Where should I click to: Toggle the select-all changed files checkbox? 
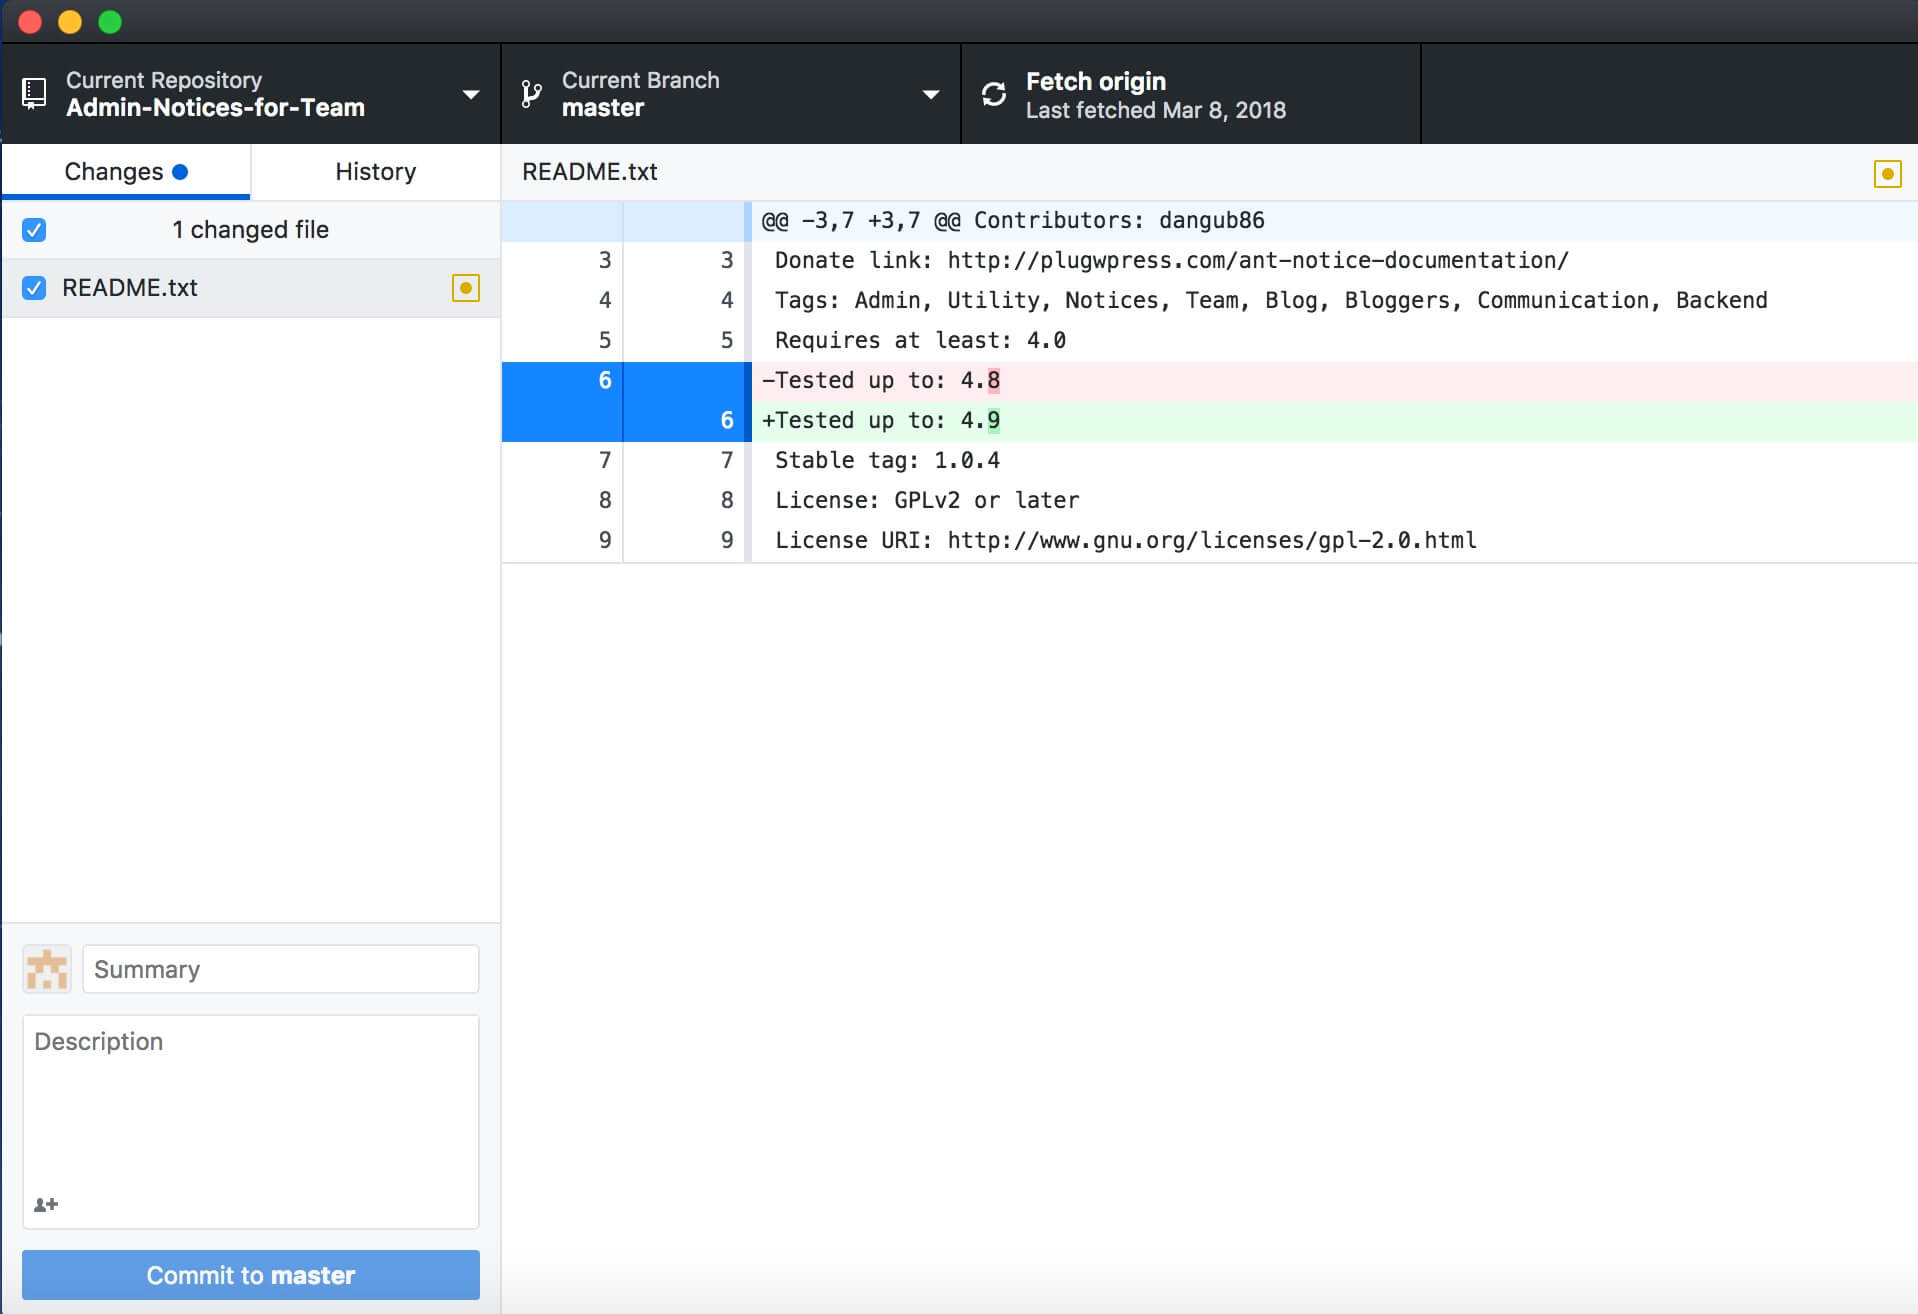pos(34,230)
